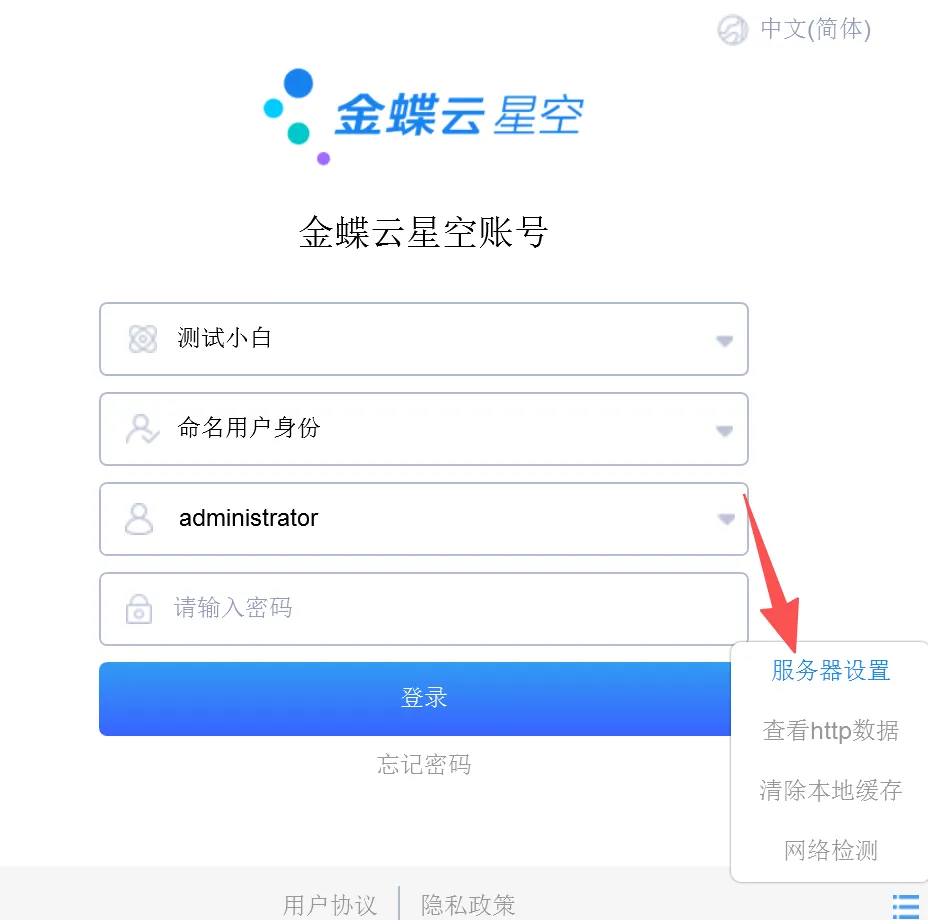Click the lock icon in password field
The image size is (928, 920).
tap(139, 609)
